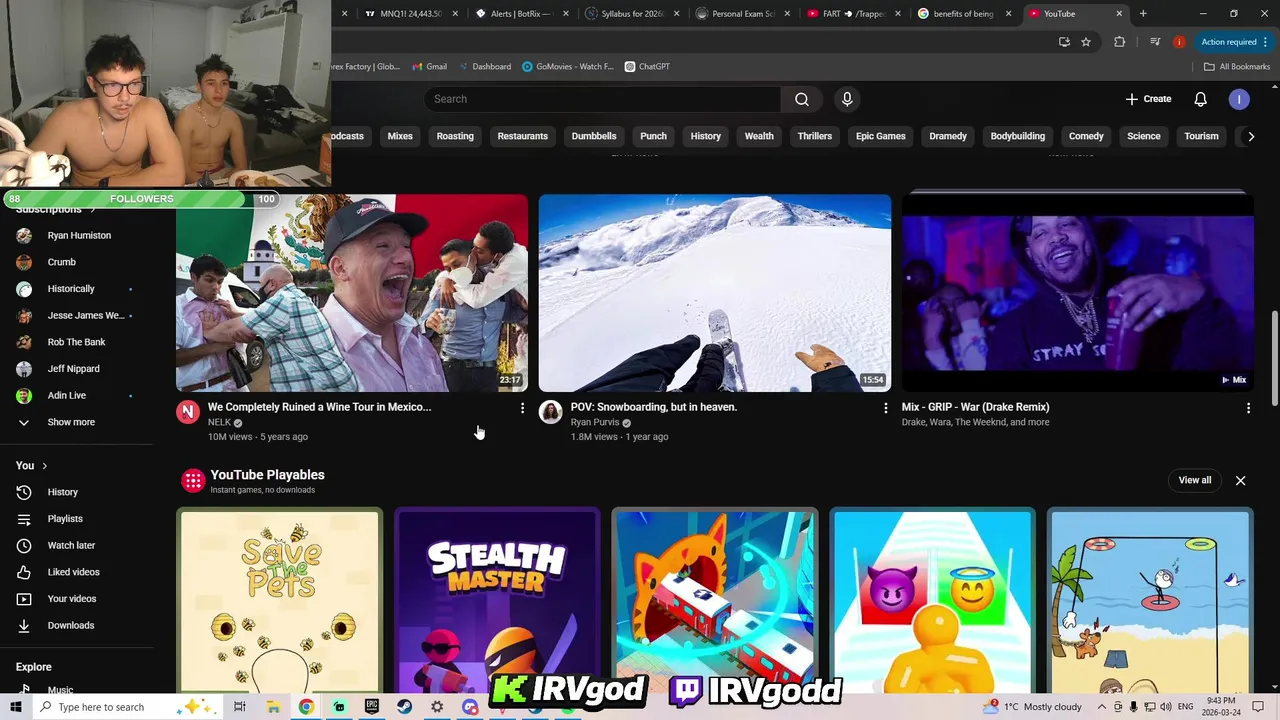Open the Save the Pets playable game
The height and width of the screenshot is (720, 1280).
click(280, 600)
